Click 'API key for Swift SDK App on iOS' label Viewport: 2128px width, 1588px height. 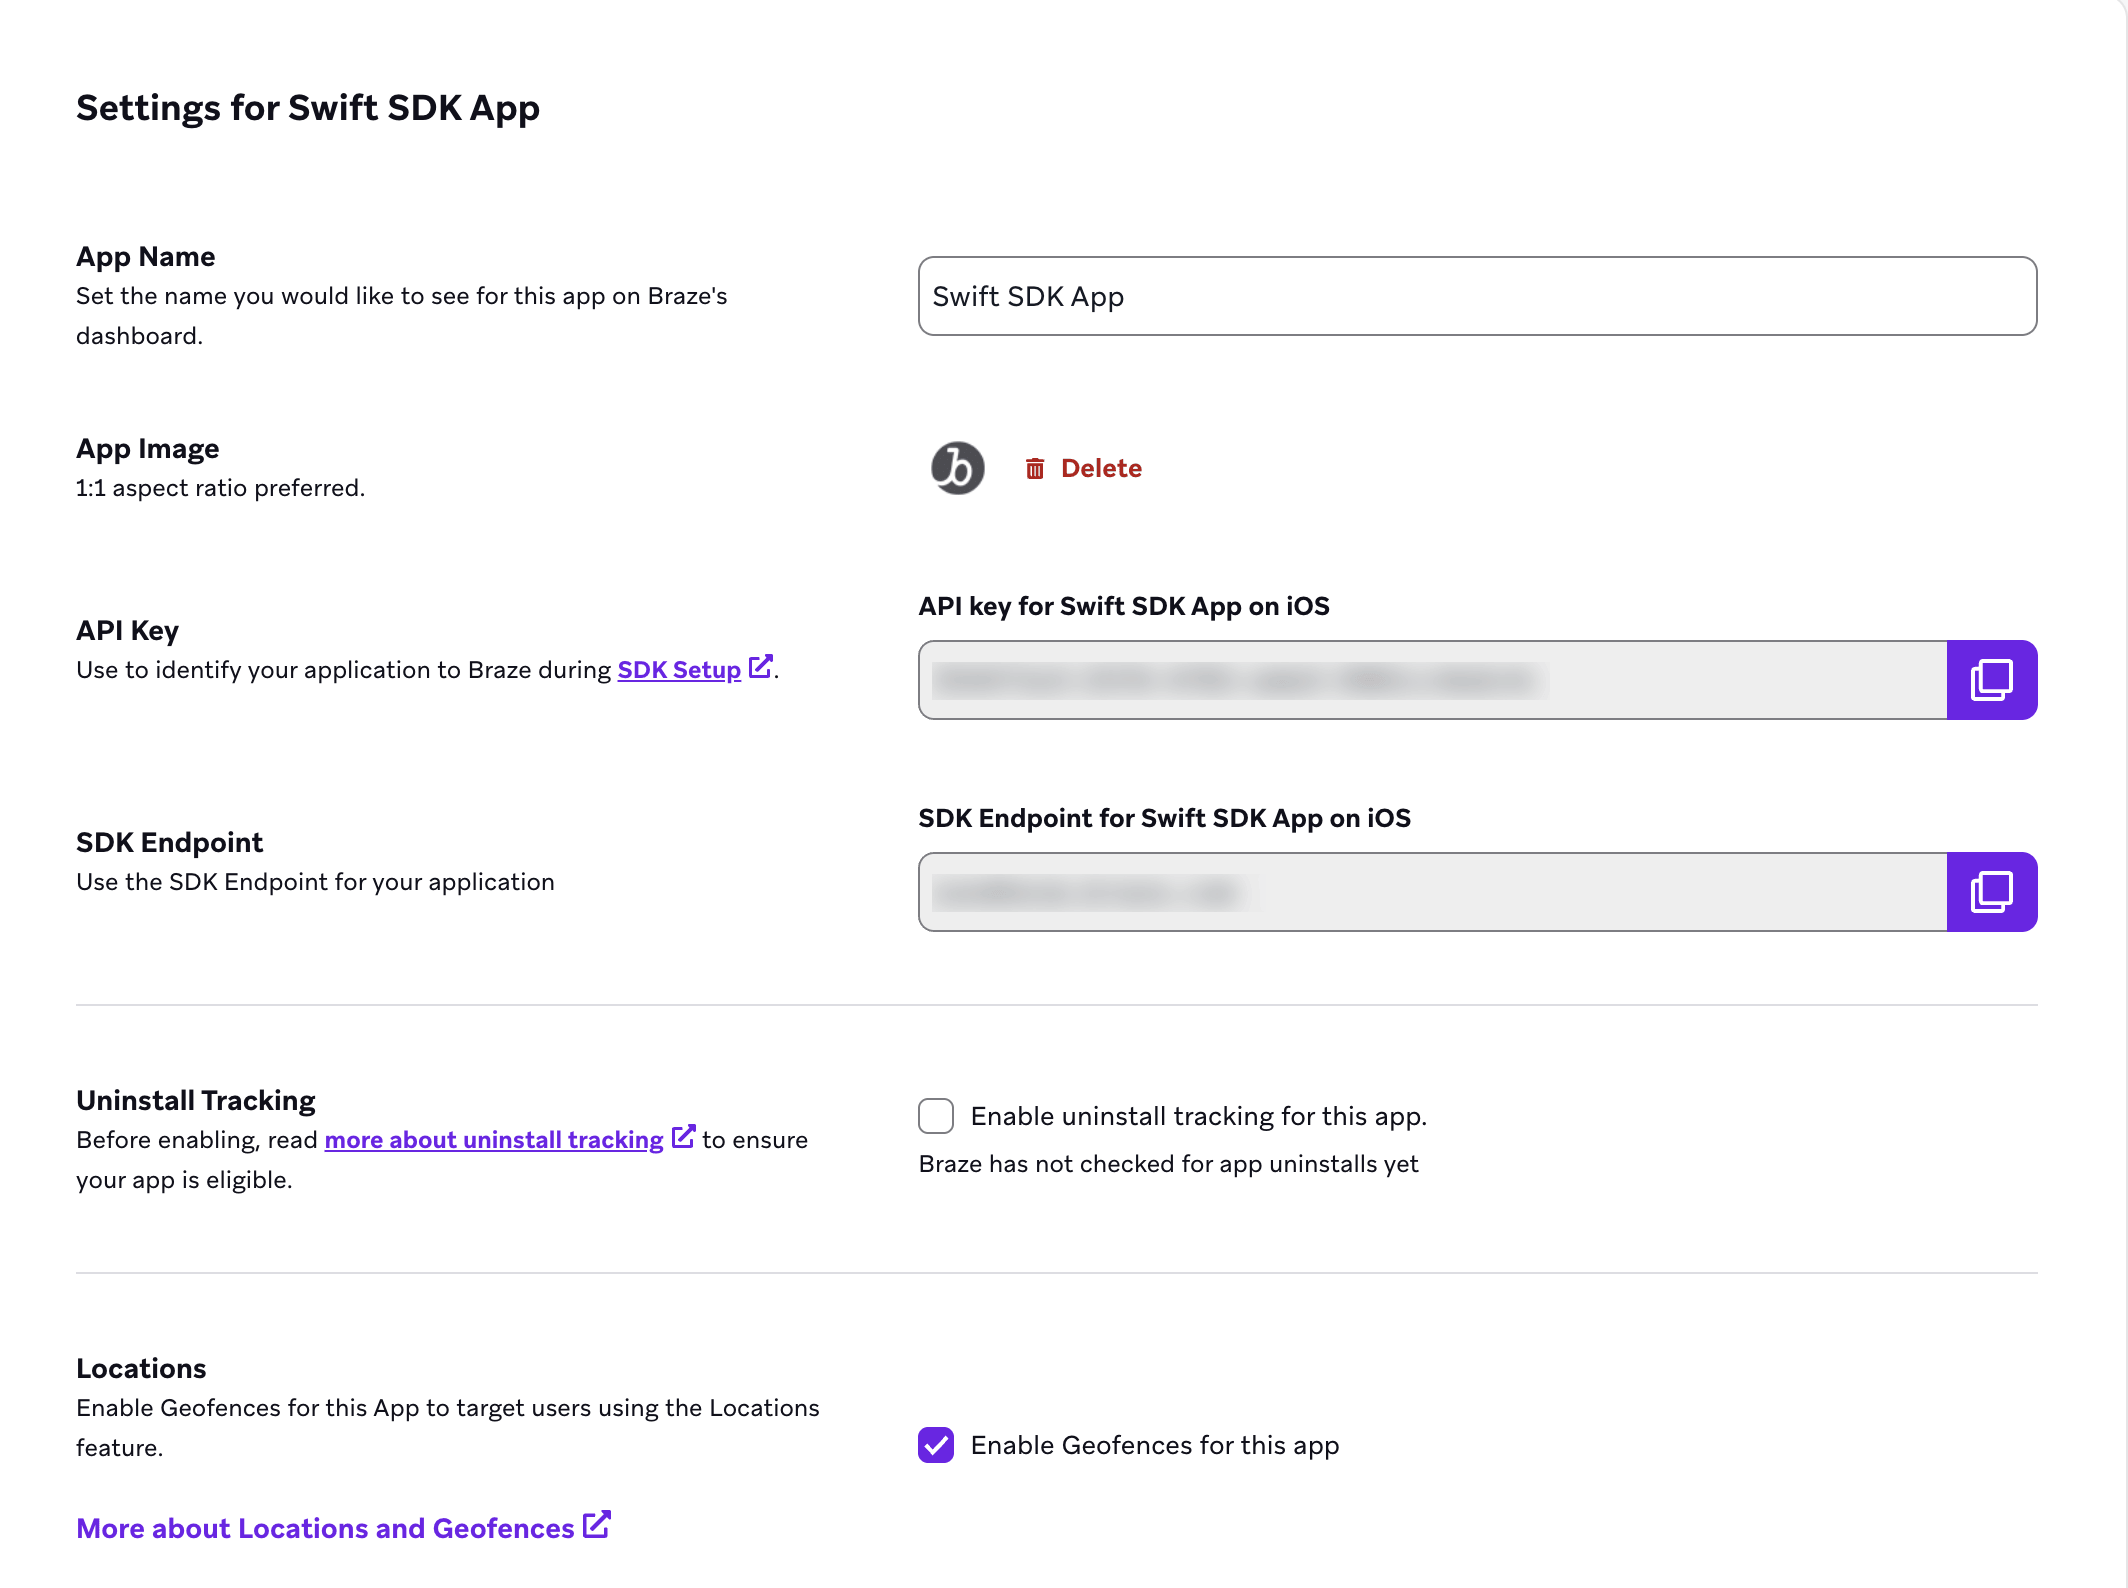pos(1124,606)
